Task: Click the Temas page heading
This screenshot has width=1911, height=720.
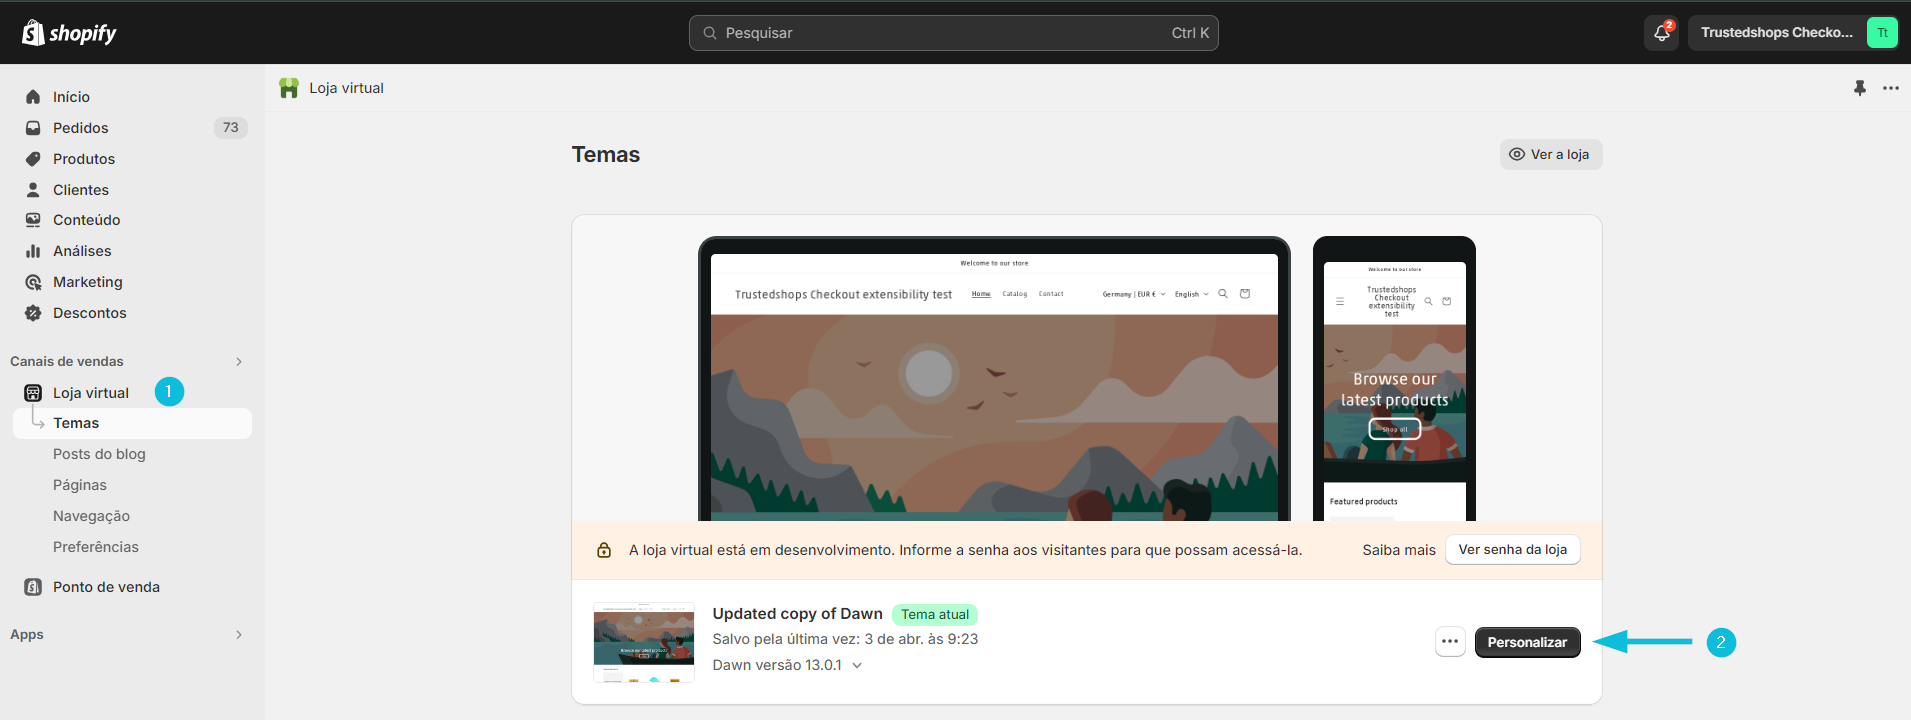Action: (606, 155)
